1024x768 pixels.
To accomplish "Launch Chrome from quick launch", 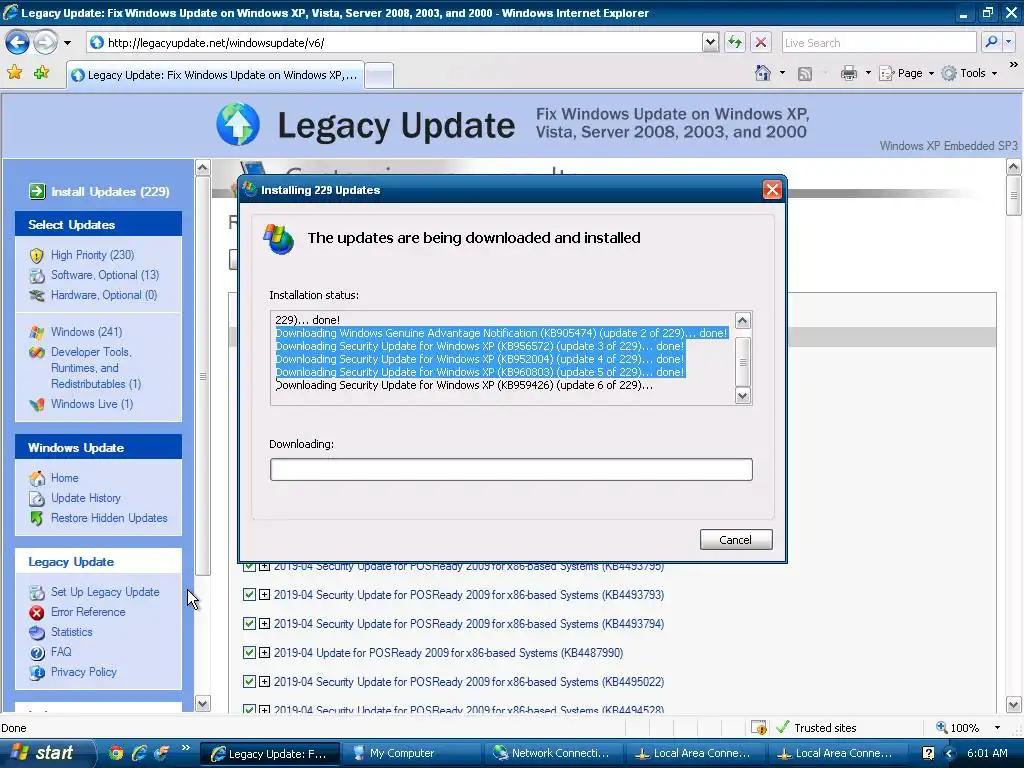I will [x=116, y=753].
